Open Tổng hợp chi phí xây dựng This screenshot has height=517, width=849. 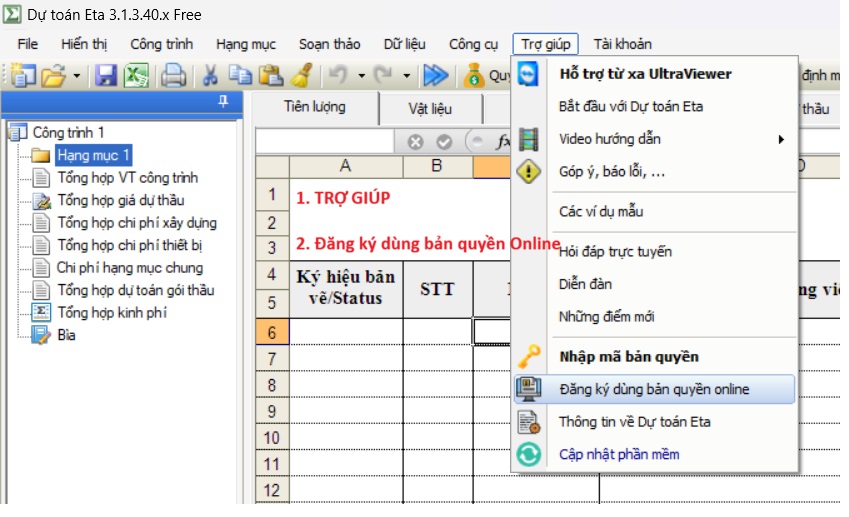pos(137,223)
